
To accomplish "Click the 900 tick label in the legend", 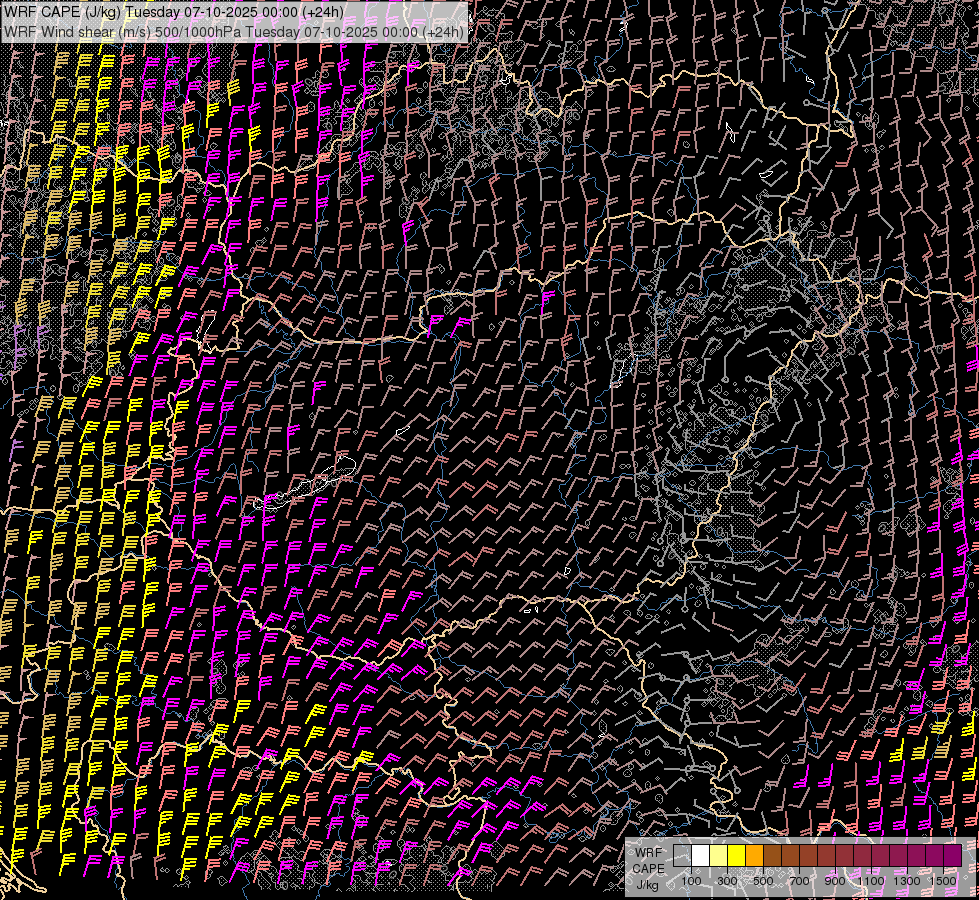I will [835, 881].
